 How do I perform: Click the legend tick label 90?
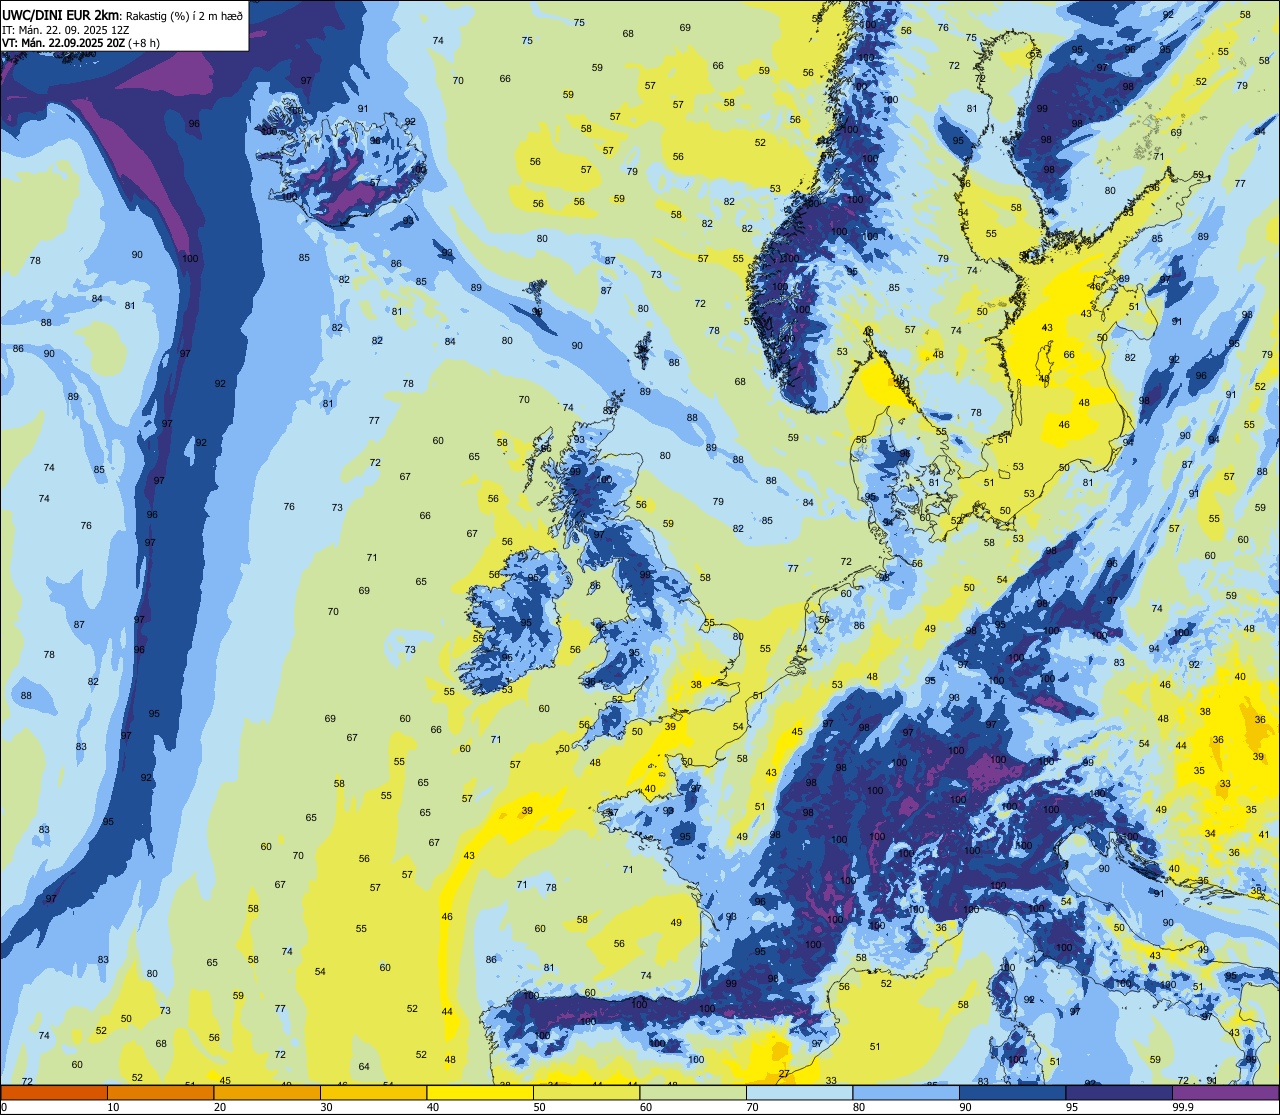pos(965,1107)
